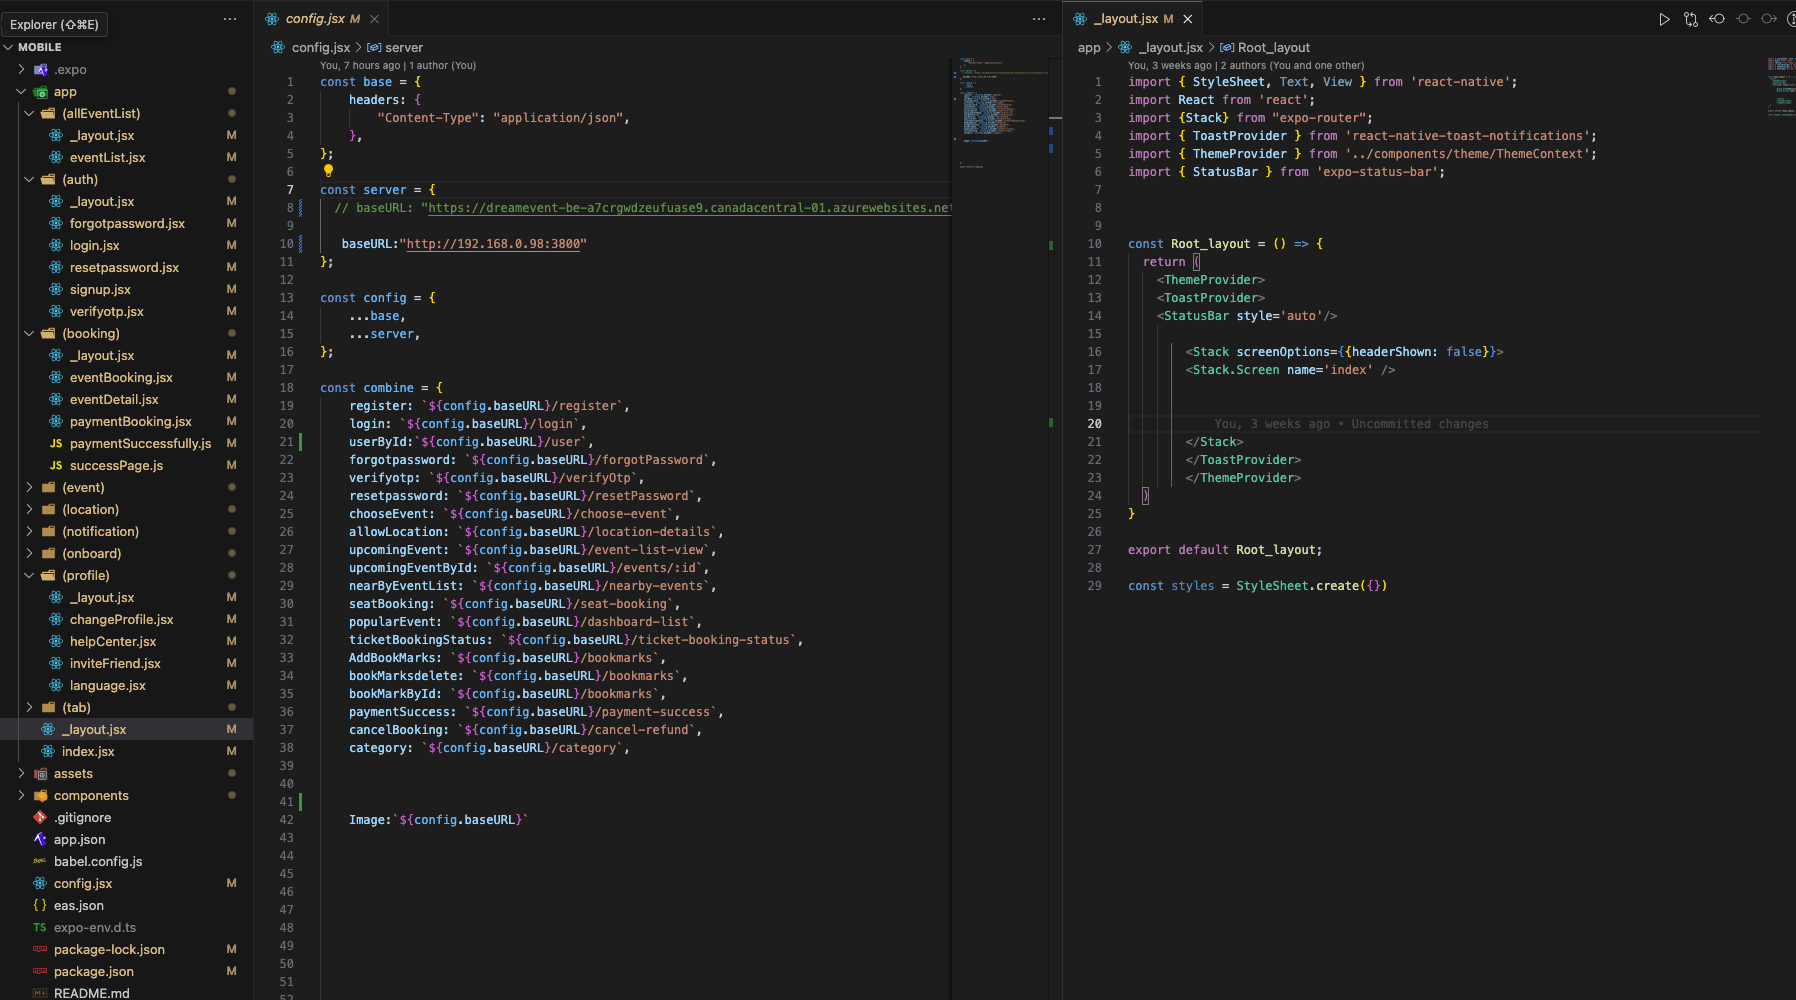Click the toggle file blame circle icon

[1743, 19]
